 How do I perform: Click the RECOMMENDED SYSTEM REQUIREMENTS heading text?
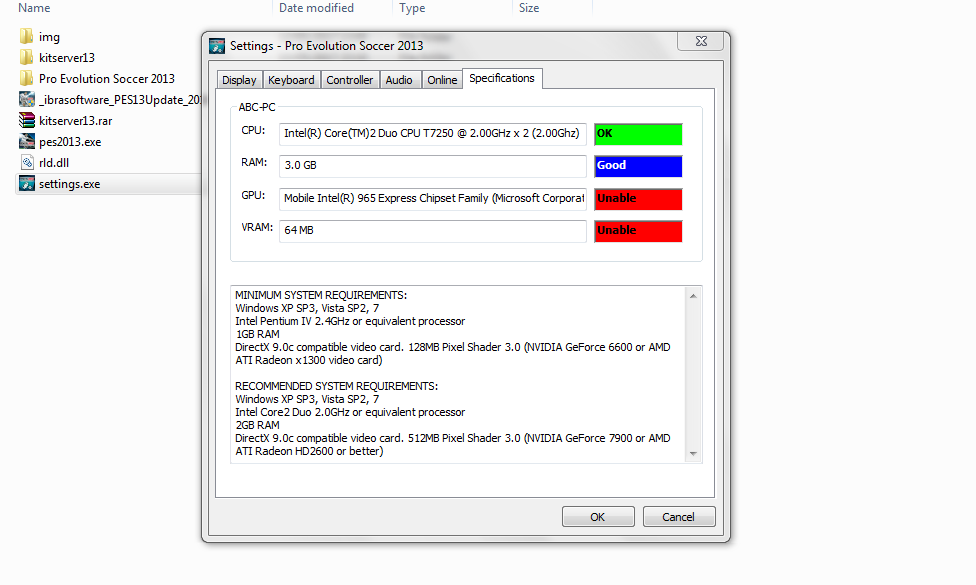point(337,386)
